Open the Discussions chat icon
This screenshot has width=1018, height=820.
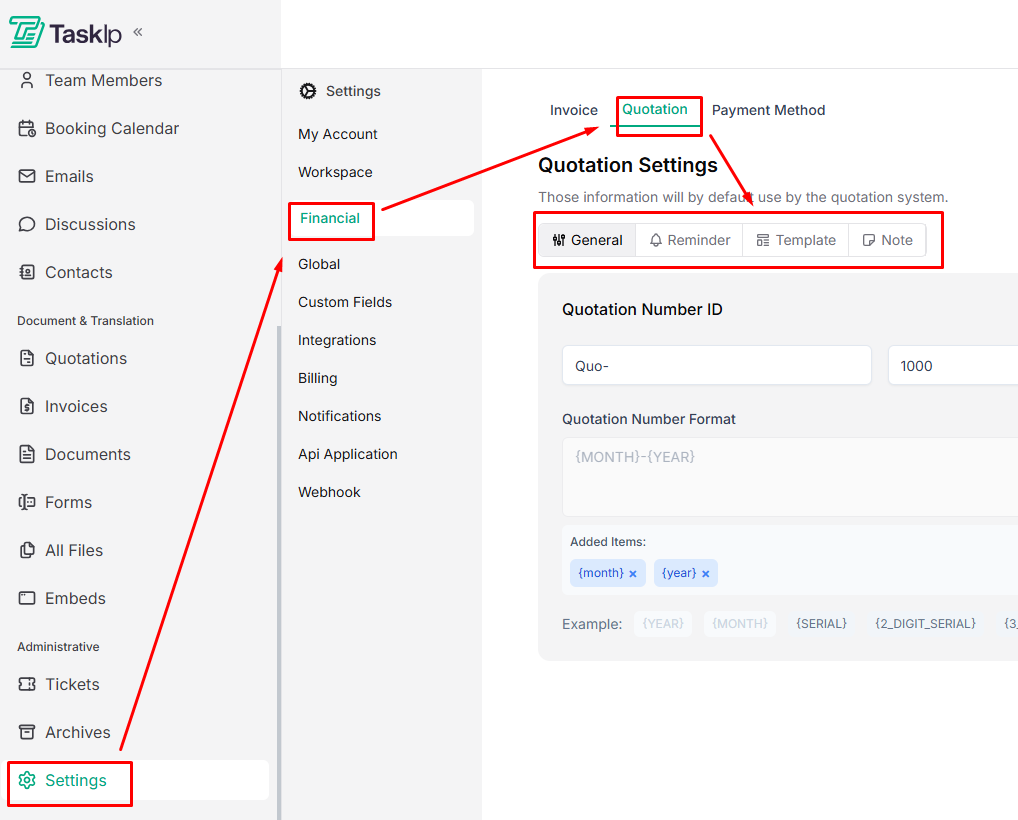[x=25, y=224]
